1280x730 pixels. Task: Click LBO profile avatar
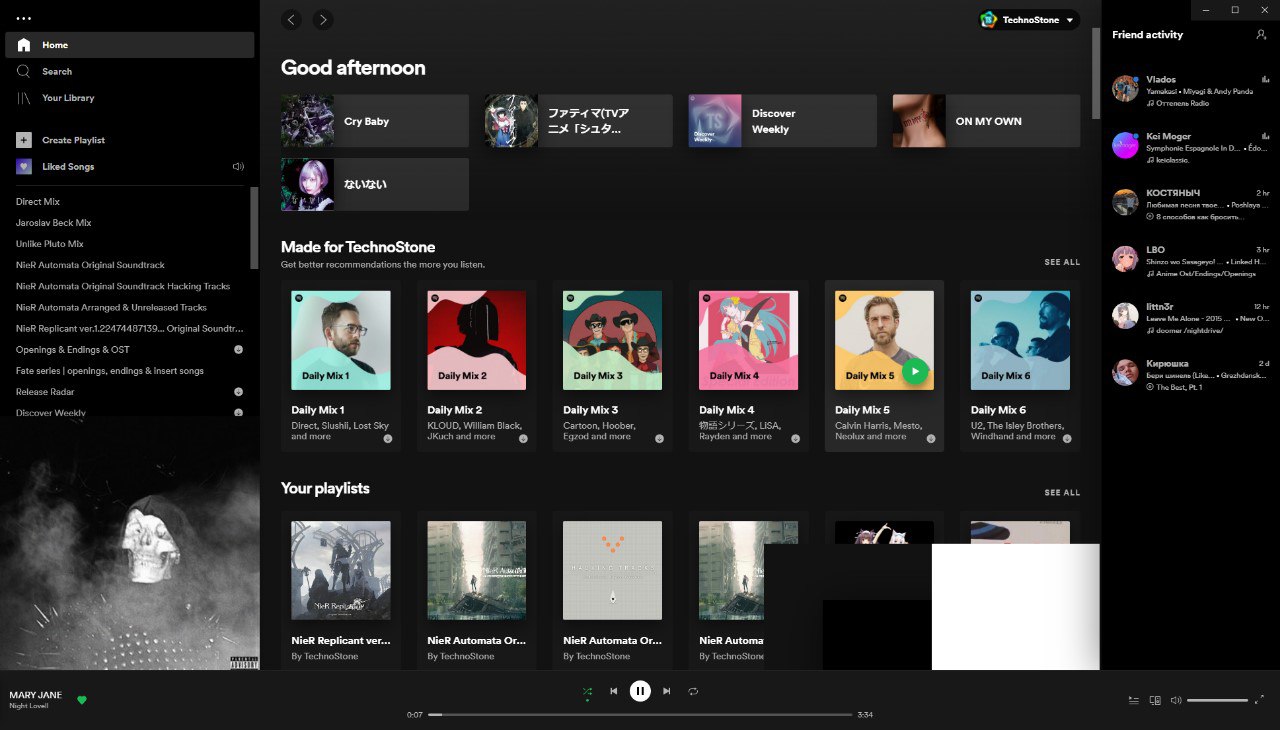tap(1125, 258)
